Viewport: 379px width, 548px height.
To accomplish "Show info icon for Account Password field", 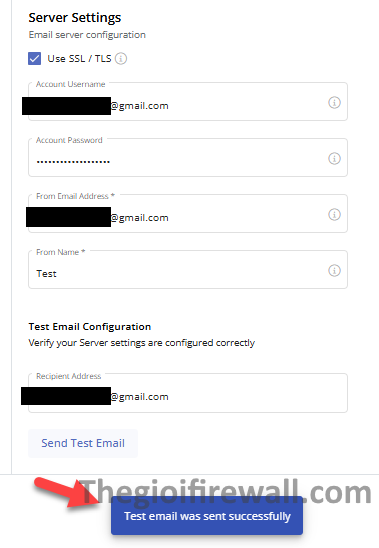I will coord(334,158).
